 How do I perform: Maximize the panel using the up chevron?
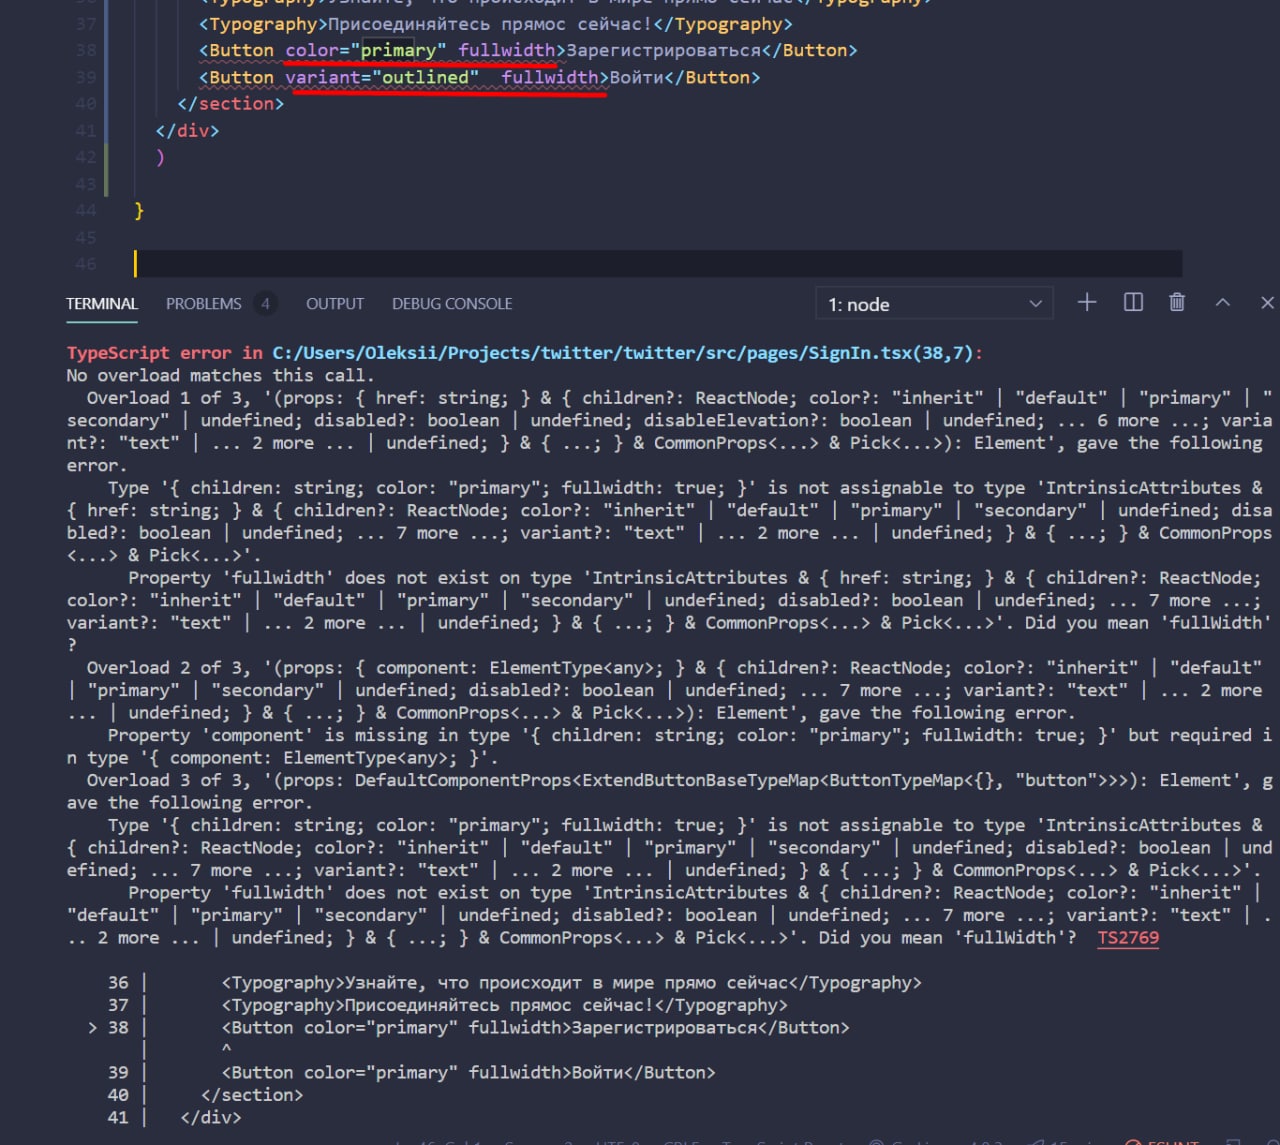1222,302
